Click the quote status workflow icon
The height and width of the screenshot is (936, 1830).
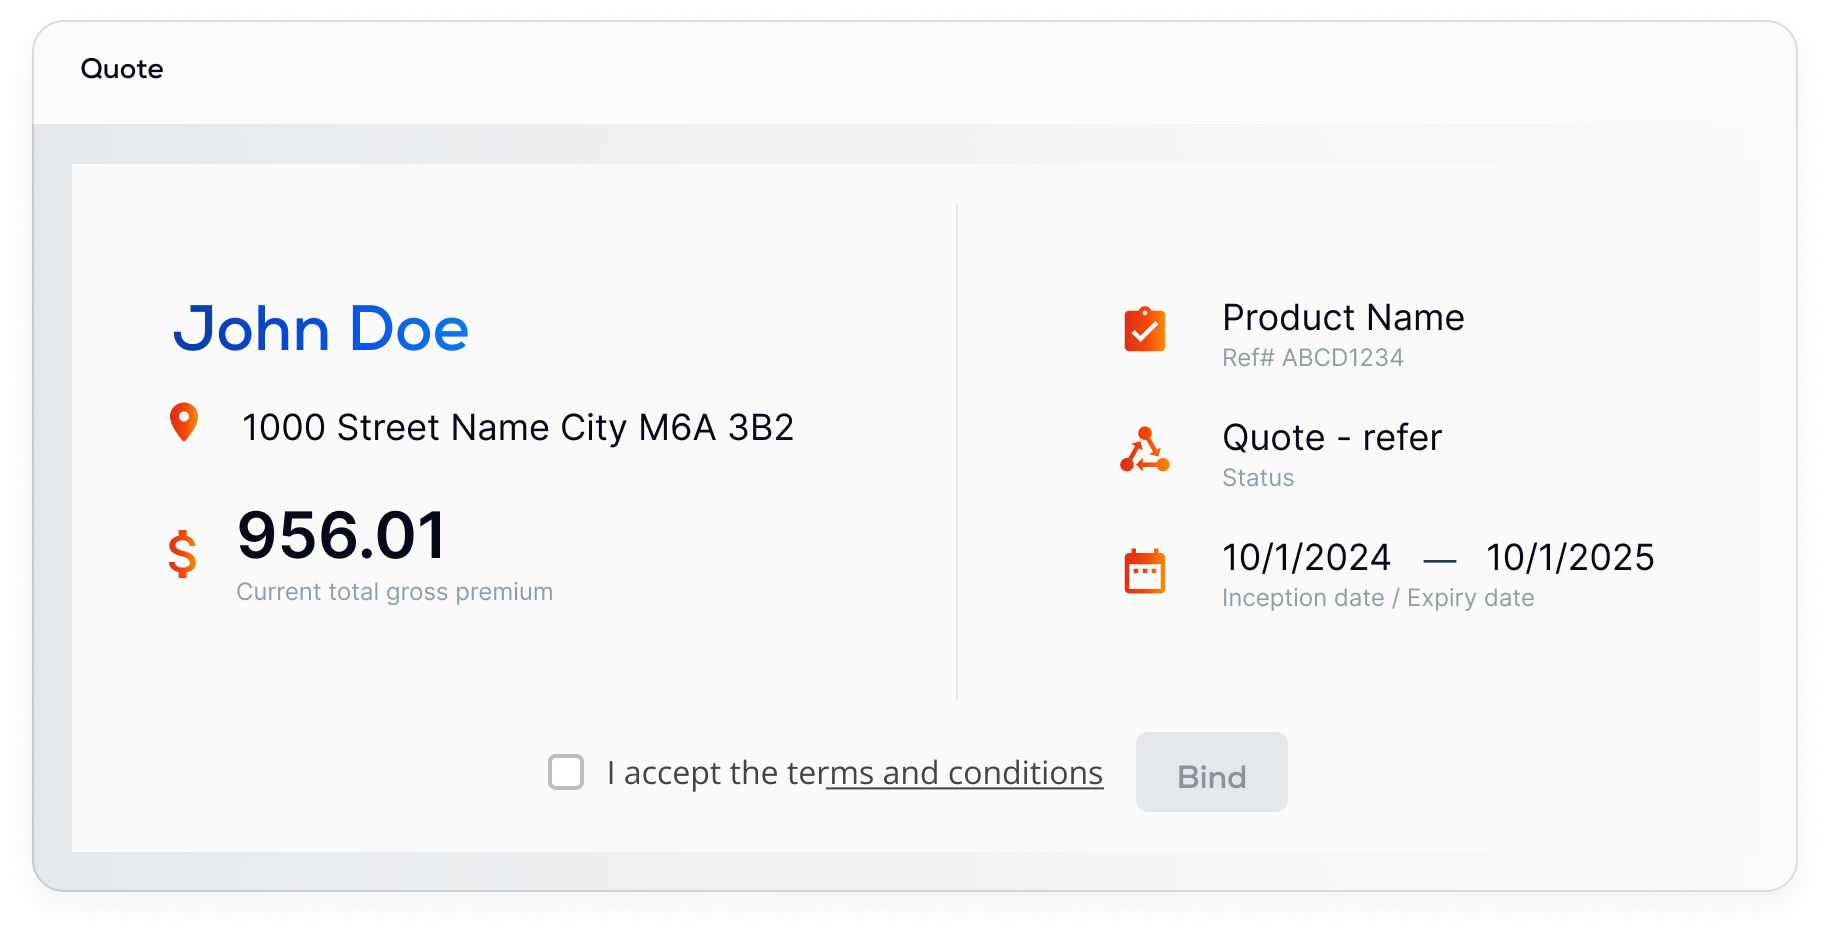tap(1145, 450)
